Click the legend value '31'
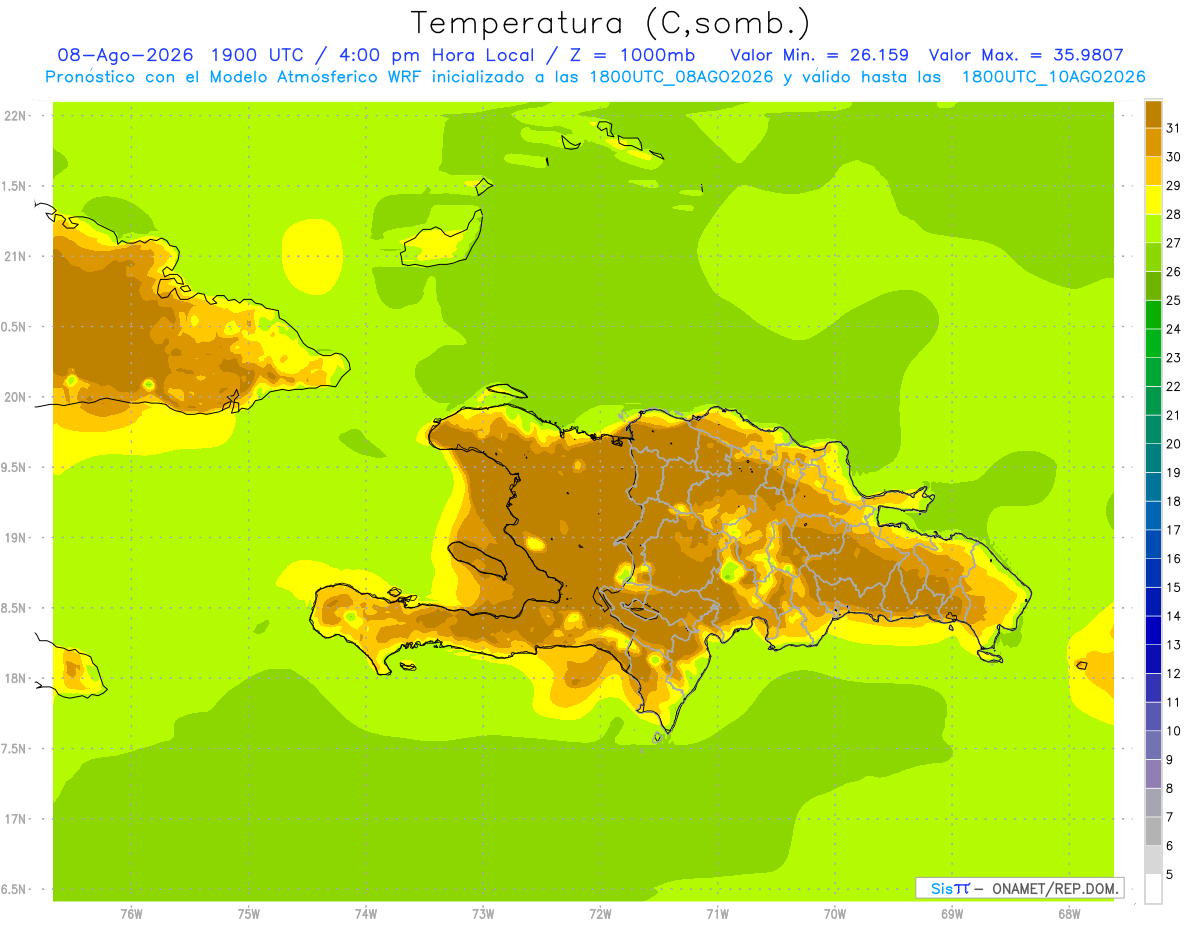Image resolution: width=1200 pixels, height=927 pixels. [1174, 128]
